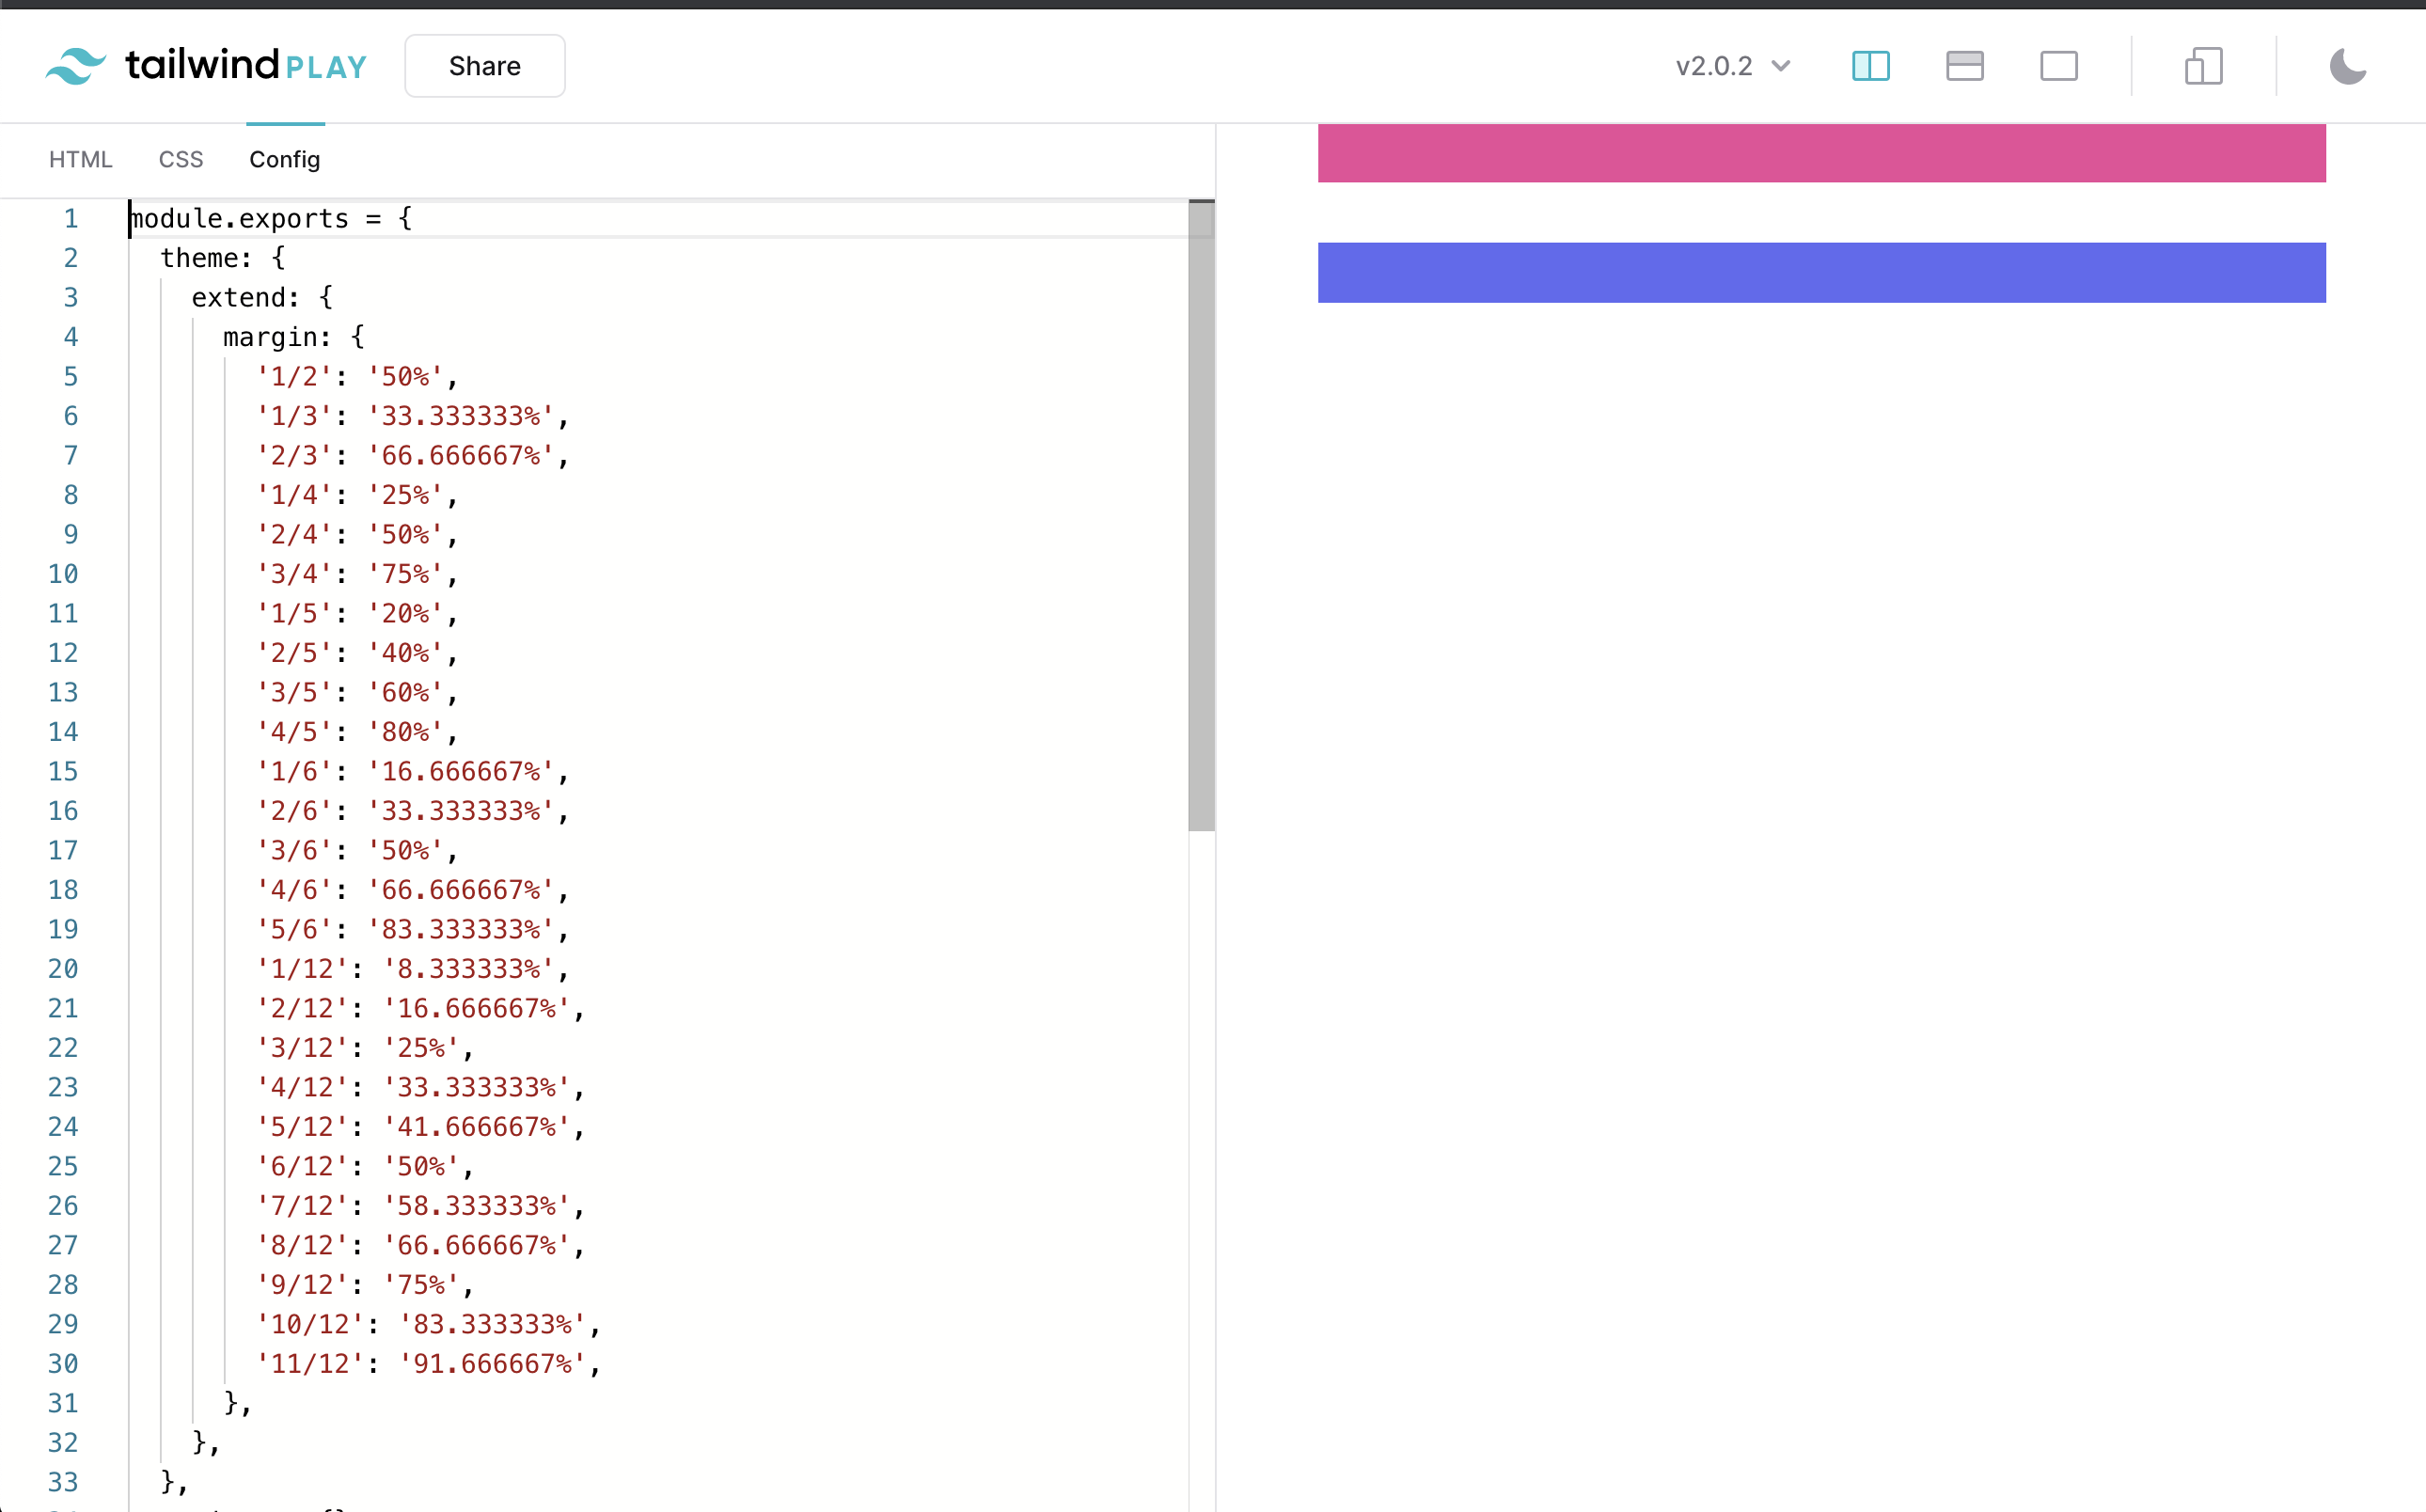Image resolution: width=2426 pixels, height=1512 pixels.
Task: Click the '3/5' key on line 13
Action: coord(294,693)
